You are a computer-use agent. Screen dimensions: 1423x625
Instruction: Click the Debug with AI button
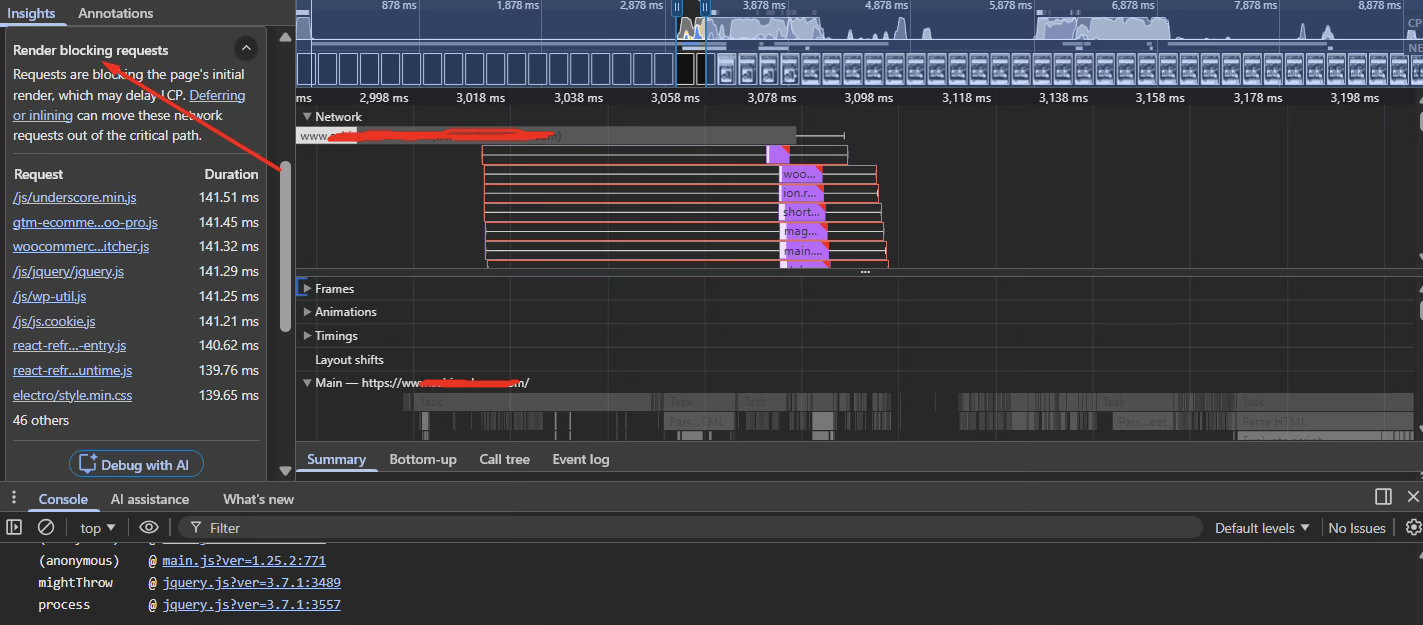[x=136, y=465]
